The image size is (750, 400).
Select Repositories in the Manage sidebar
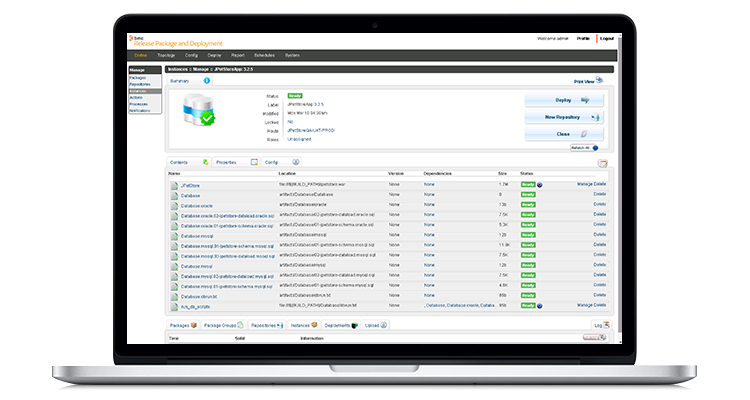(140, 84)
